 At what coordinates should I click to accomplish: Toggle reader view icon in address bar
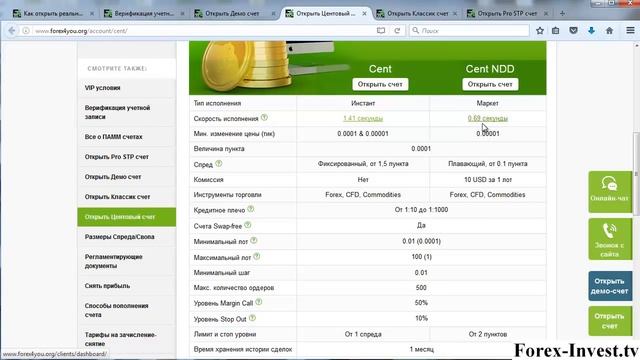coord(381,31)
